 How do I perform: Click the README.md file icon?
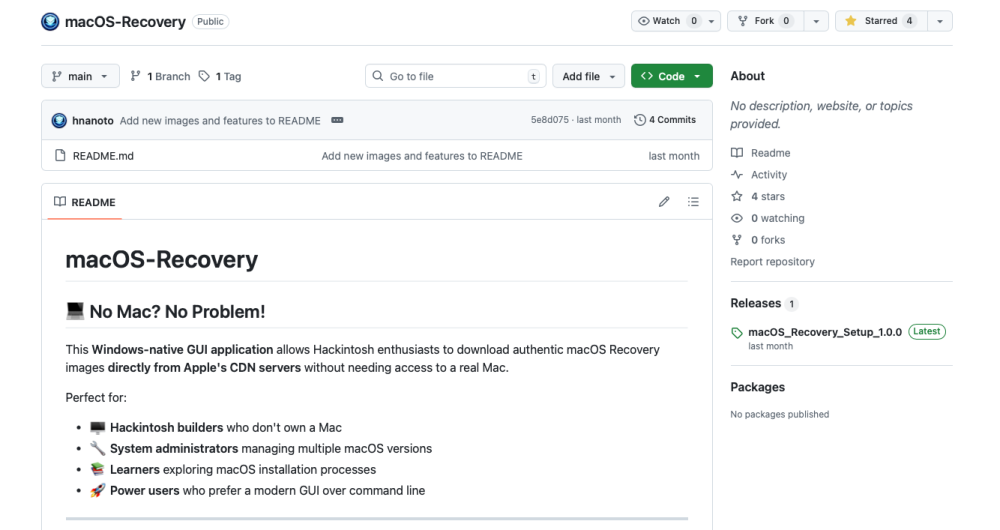point(60,156)
